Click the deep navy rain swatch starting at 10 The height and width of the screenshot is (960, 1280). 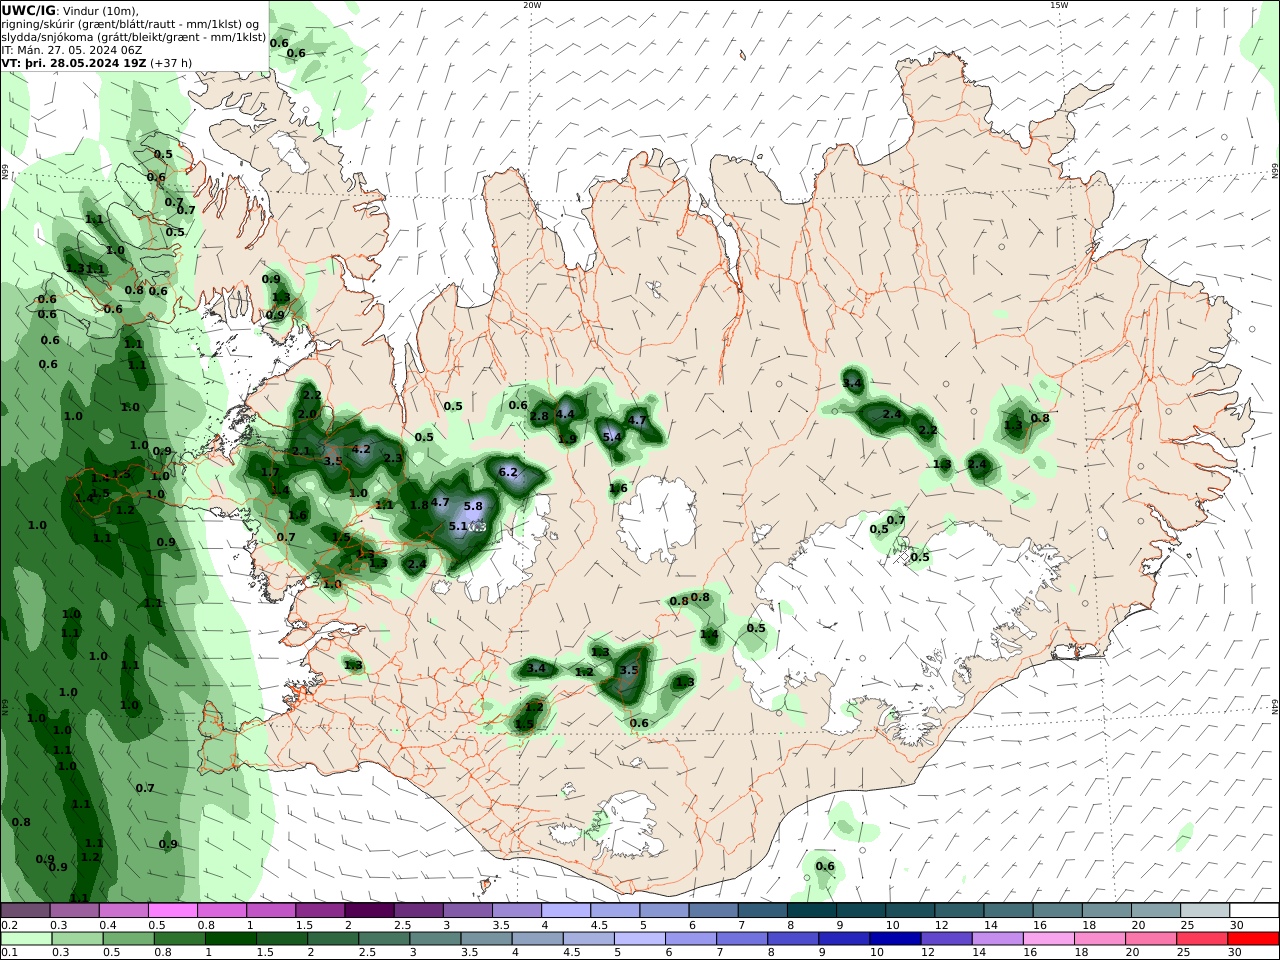pyautogui.click(x=894, y=939)
